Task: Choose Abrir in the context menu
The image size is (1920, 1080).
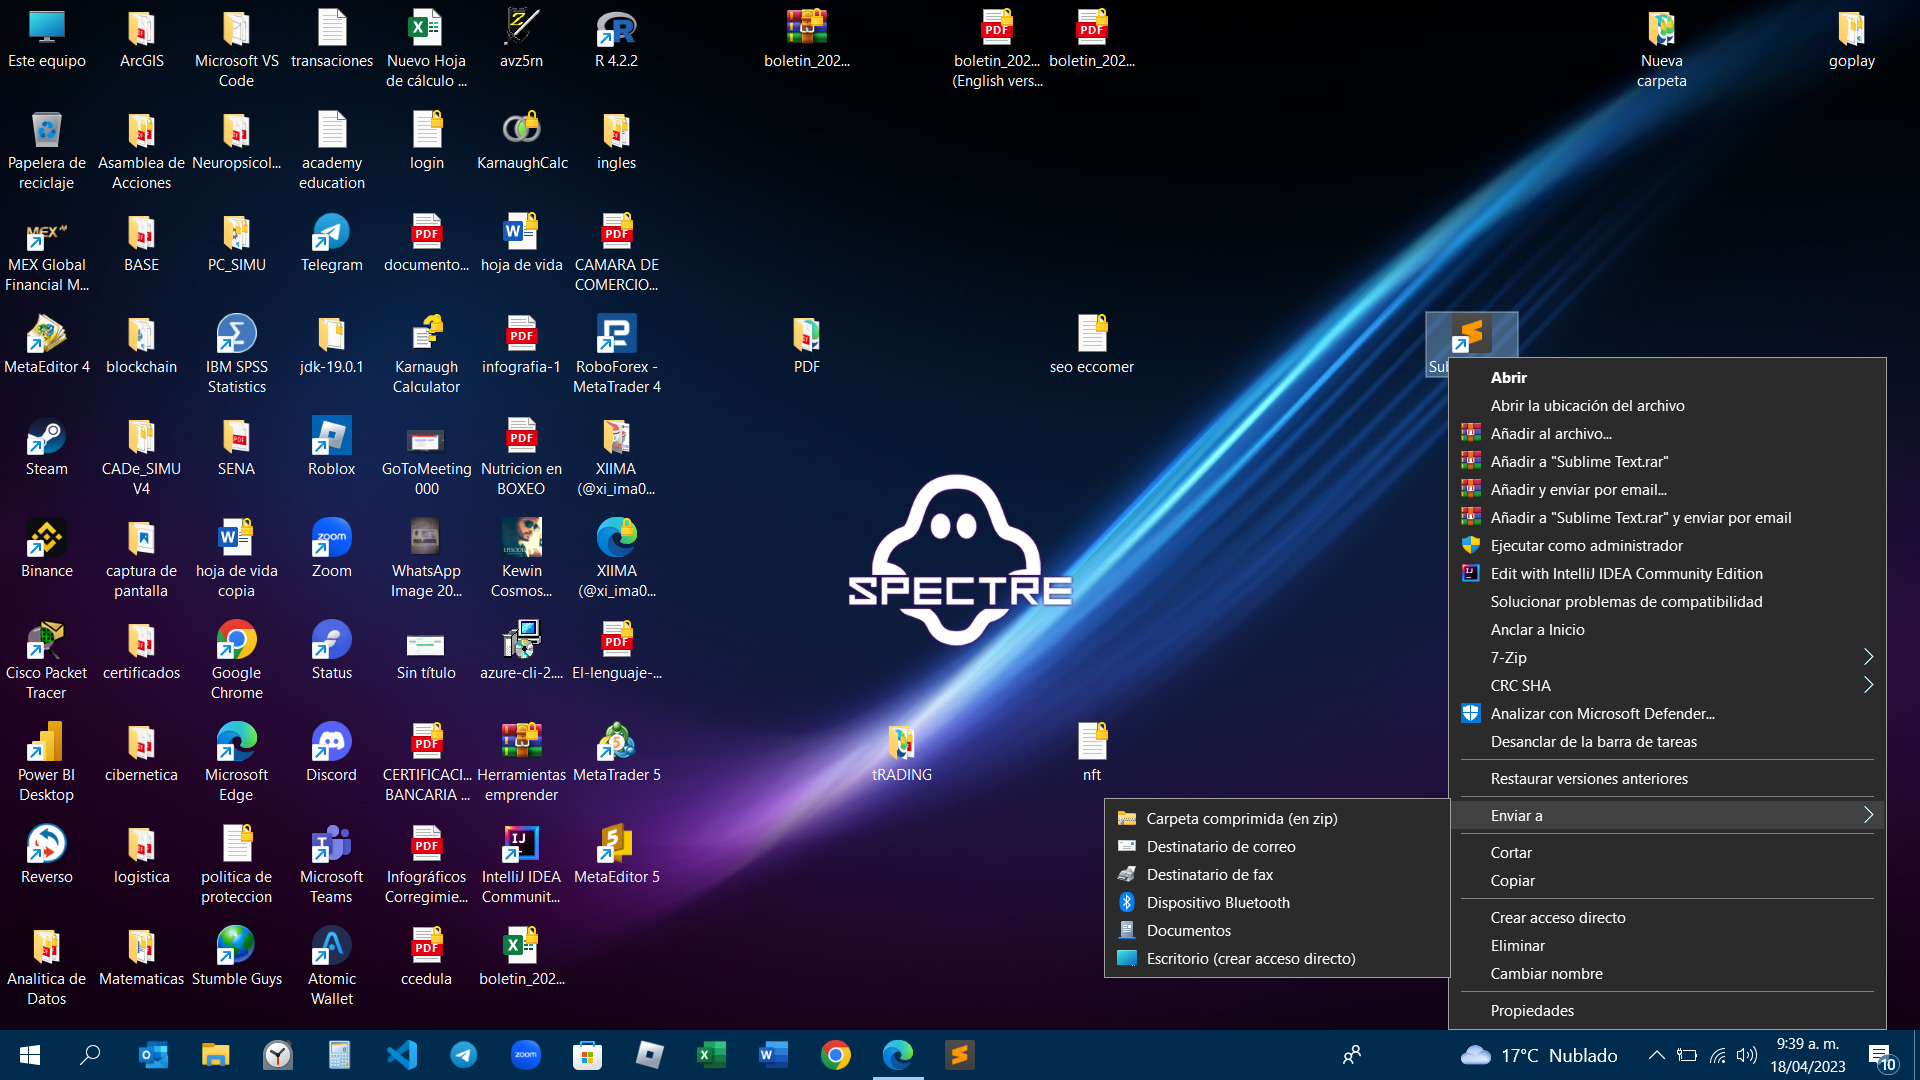Action: coord(1667,377)
